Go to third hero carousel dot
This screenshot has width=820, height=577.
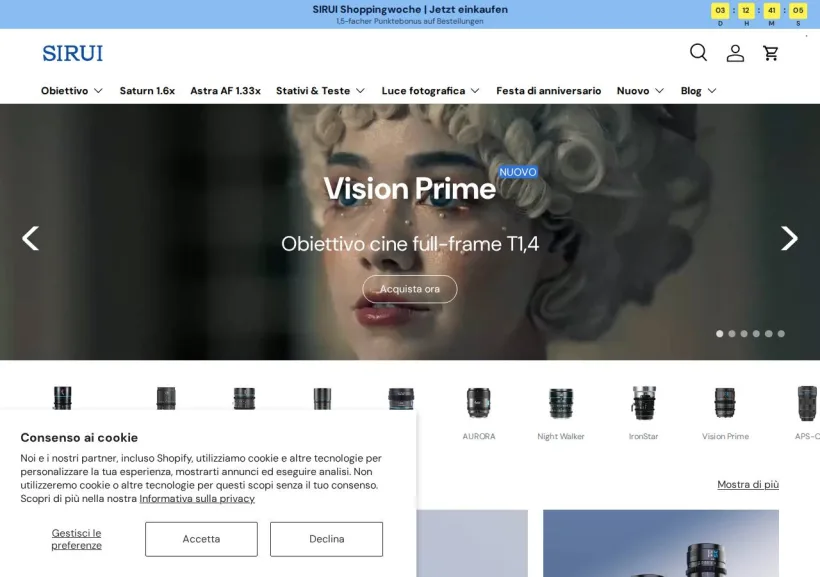[744, 334]
